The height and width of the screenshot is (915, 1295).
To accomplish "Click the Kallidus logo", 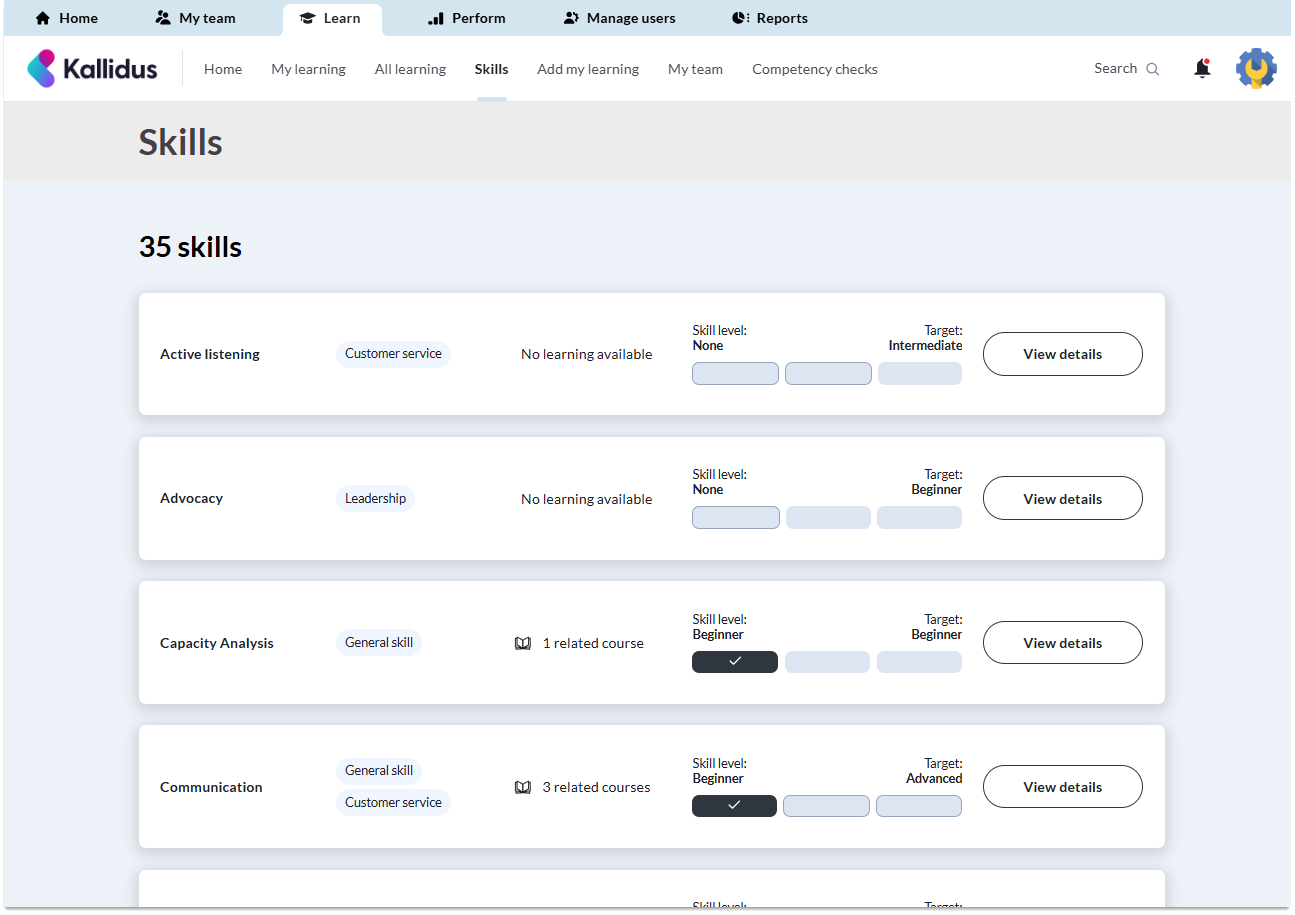I will [92, 69].
